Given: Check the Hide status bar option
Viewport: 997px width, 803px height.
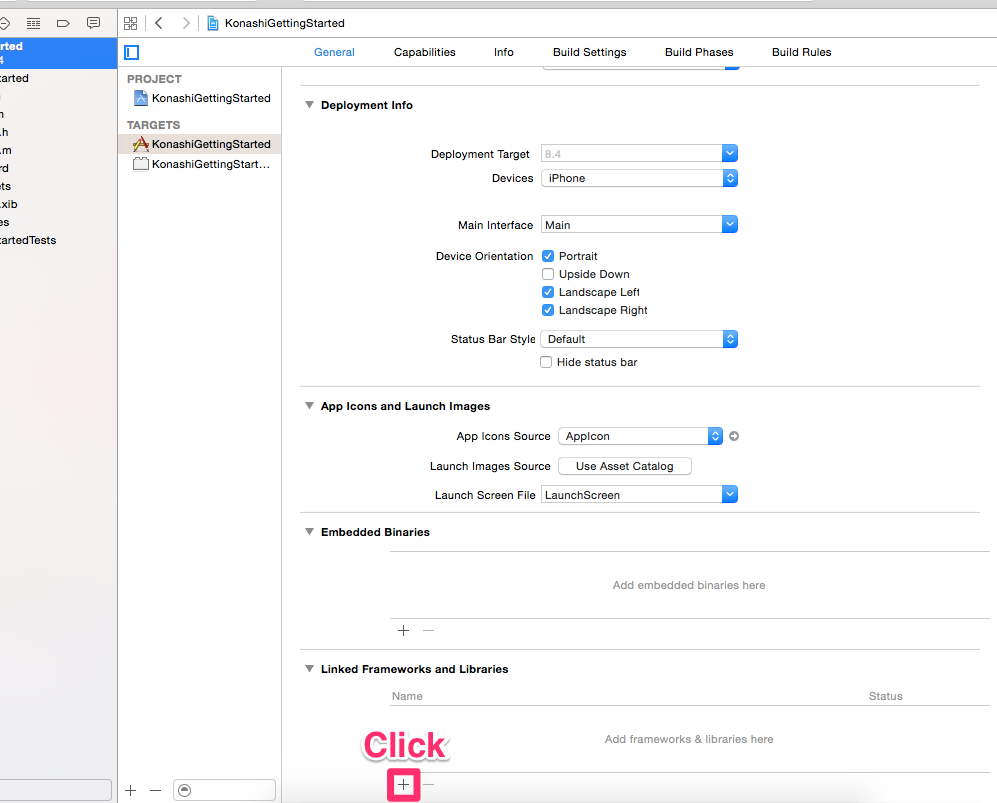Looking at the screenshot, I should coord(546,362).
